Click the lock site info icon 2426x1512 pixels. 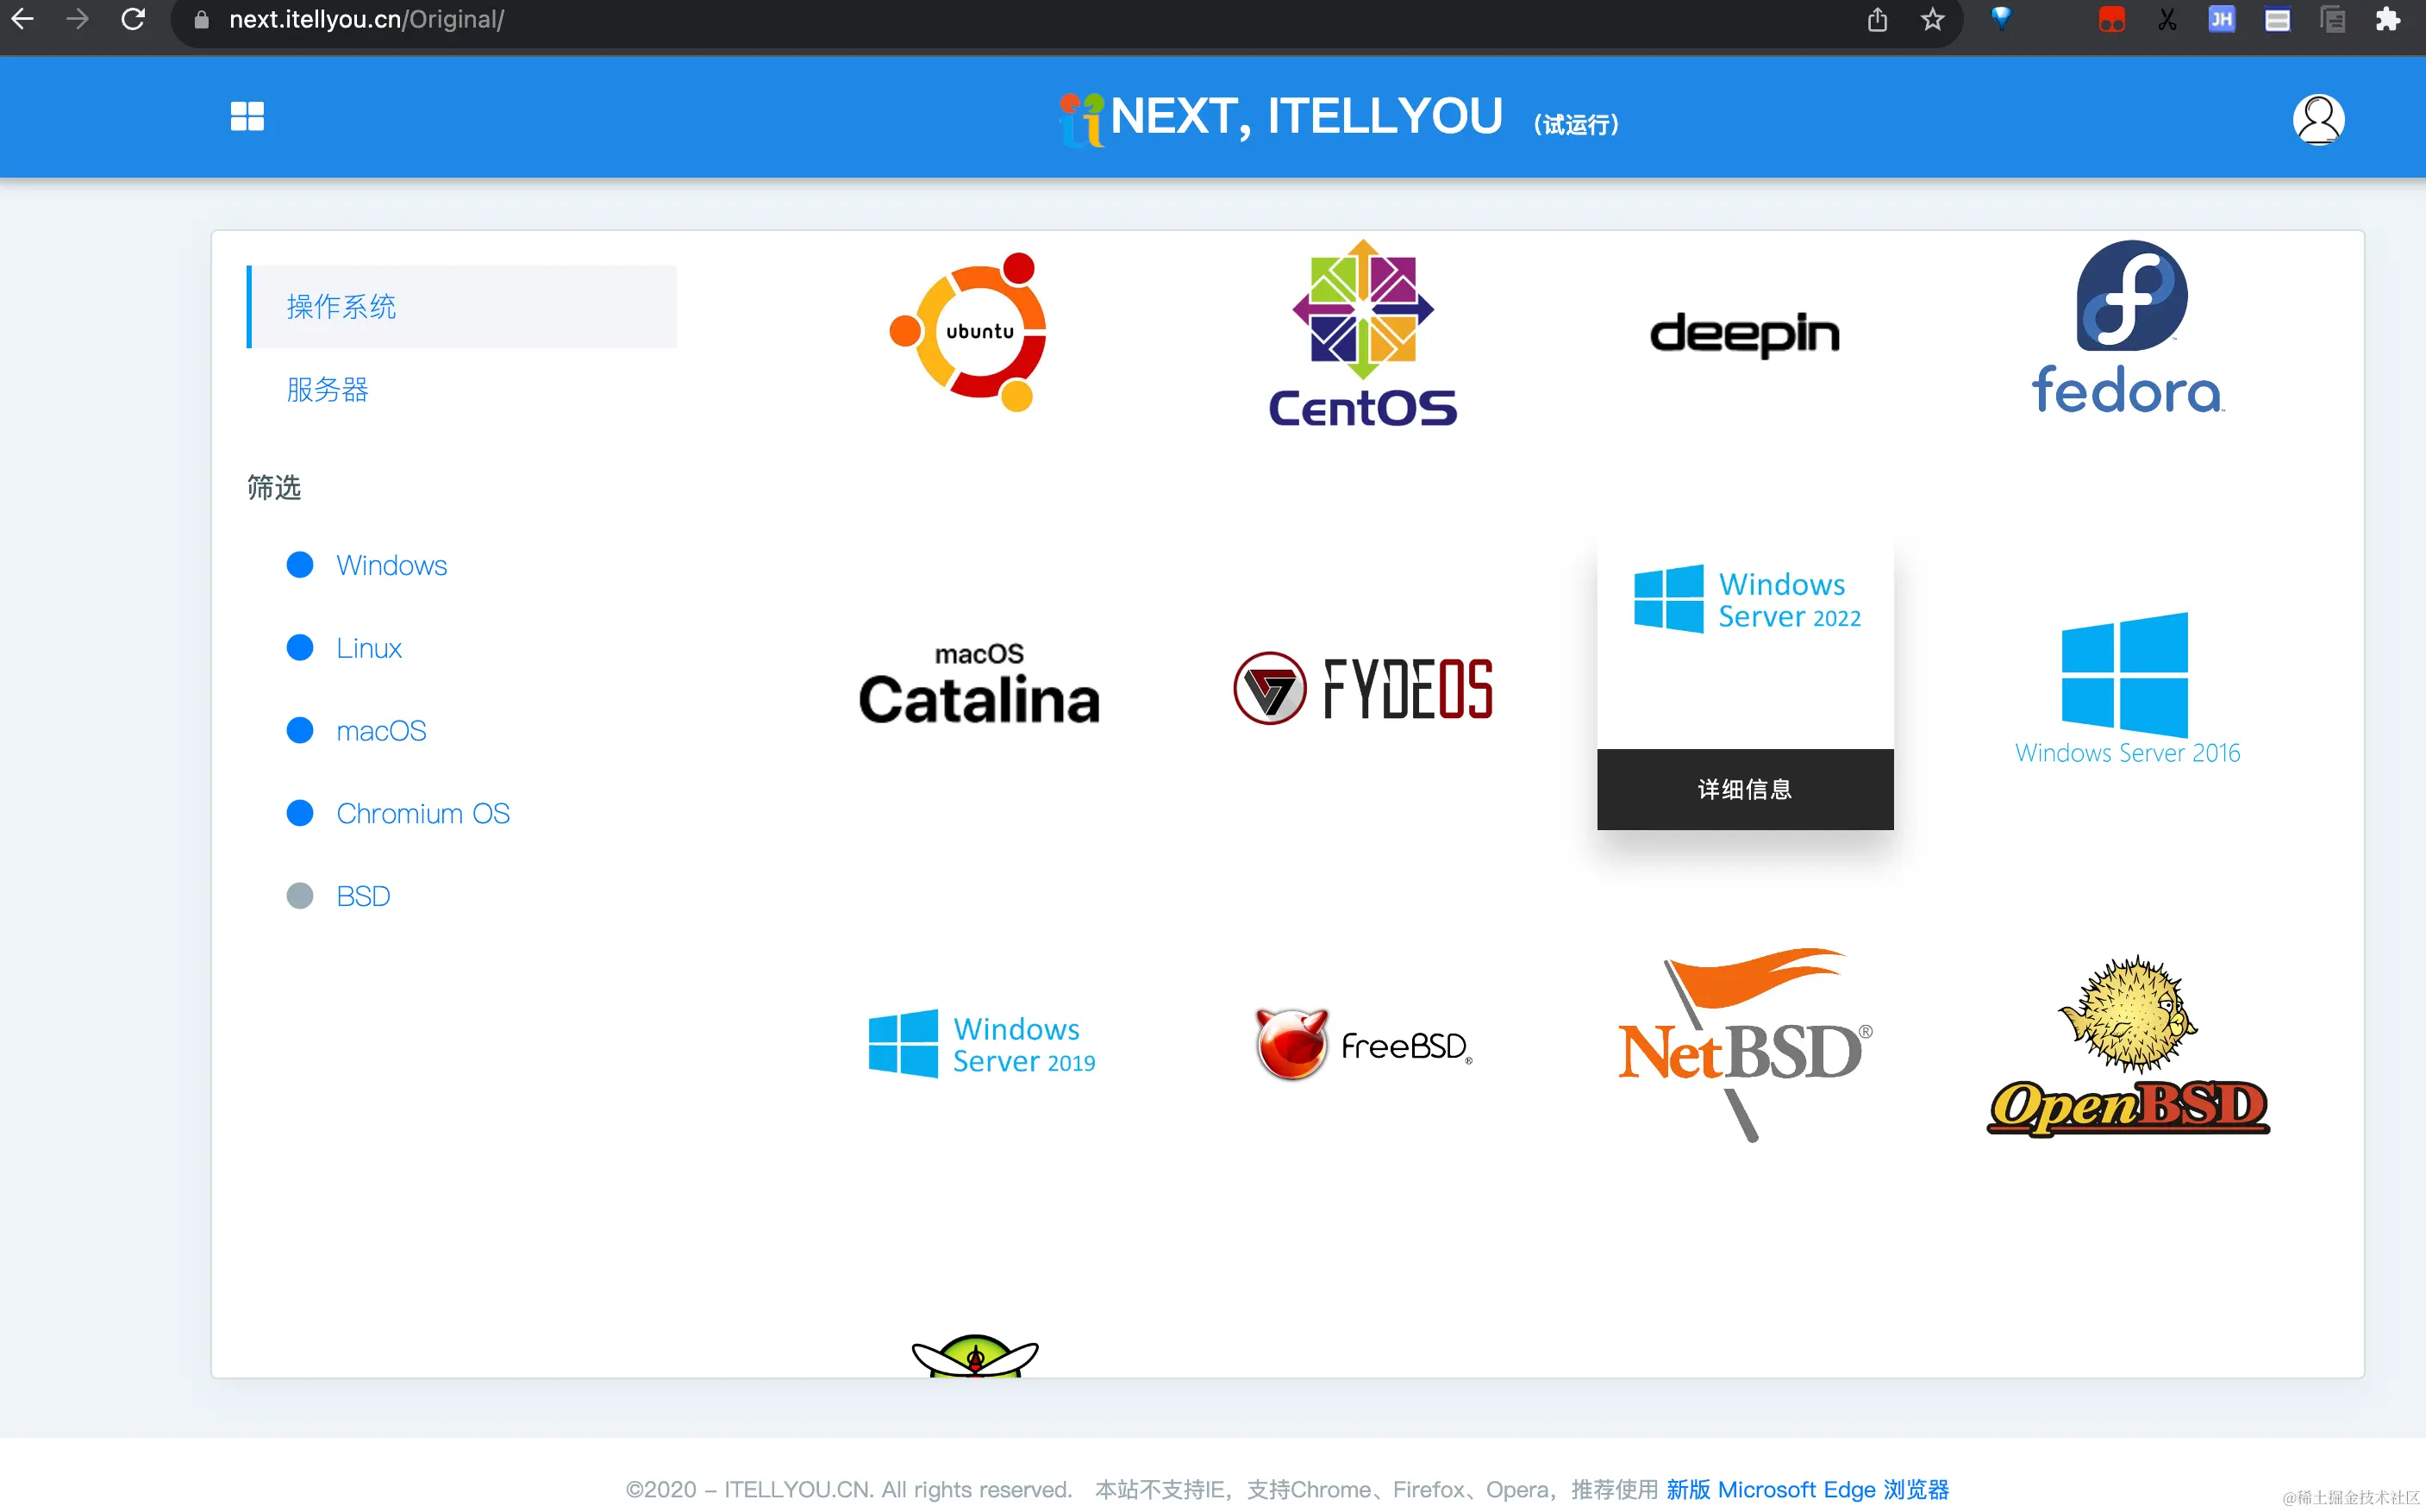point(201,19)
